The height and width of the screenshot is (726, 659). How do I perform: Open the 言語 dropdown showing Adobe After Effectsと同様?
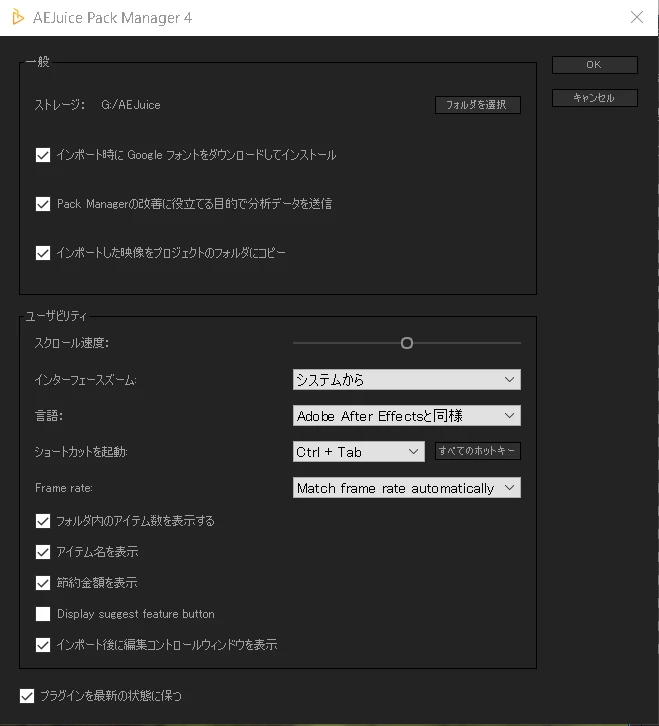[407, 416]
